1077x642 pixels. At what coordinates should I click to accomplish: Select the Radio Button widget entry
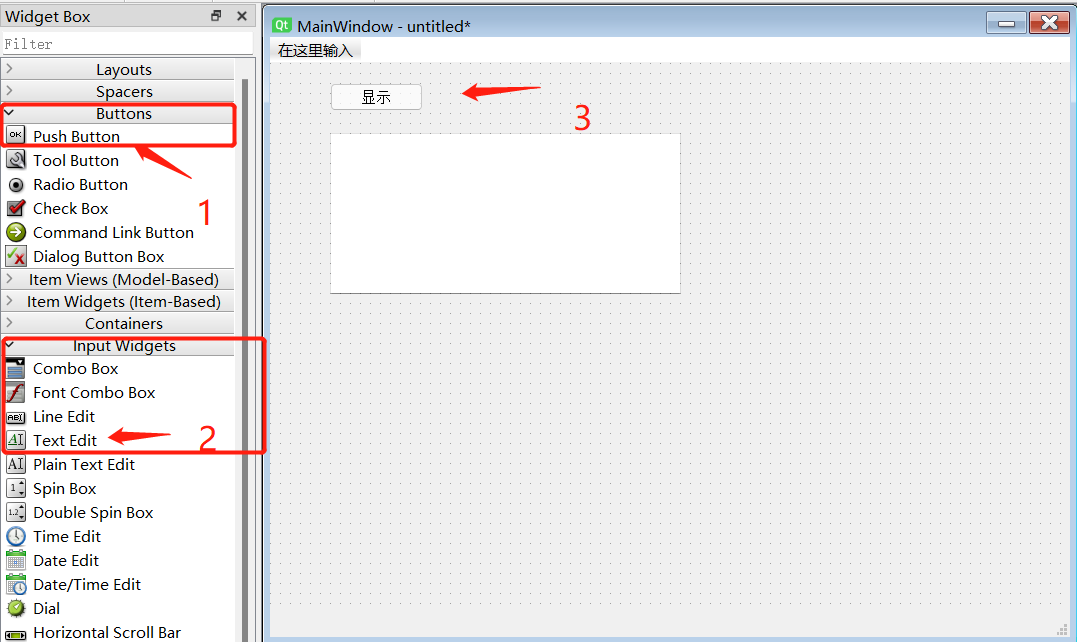(117, 185)
